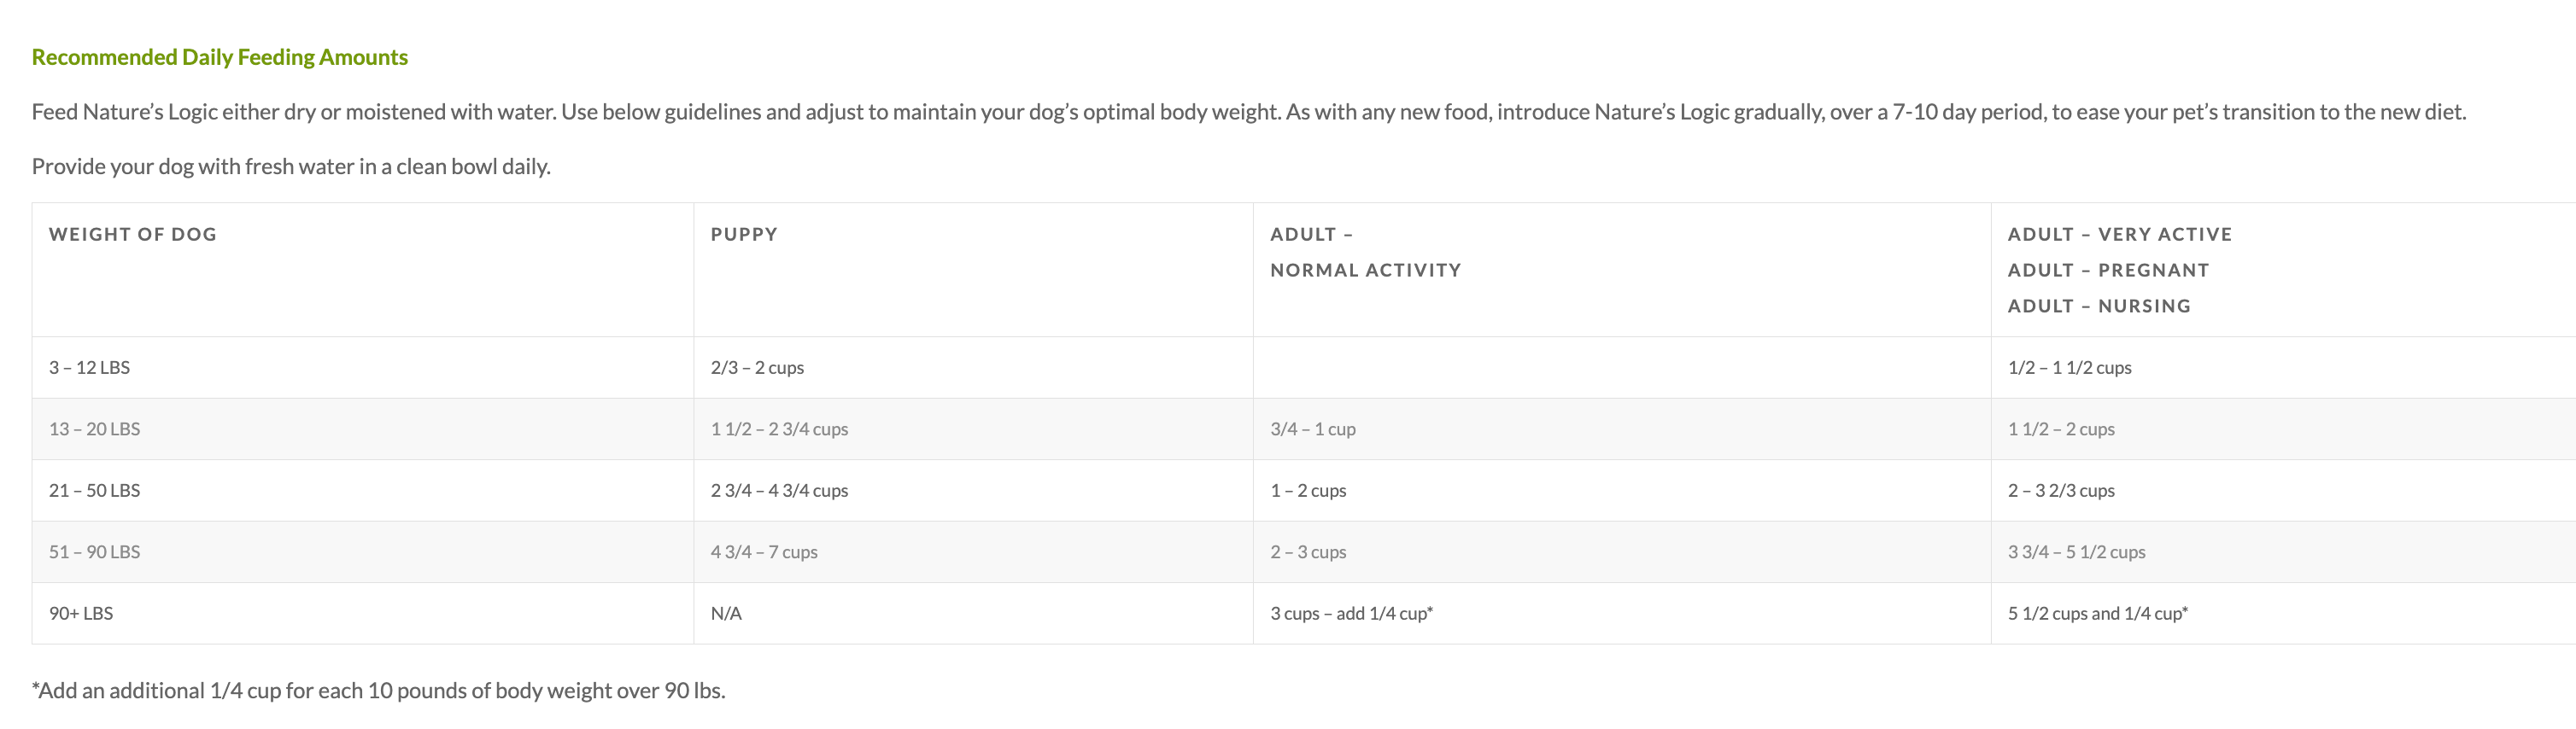Select the WEIGHT OF DOG column header
The width and height of the screenshot is (2576, 729).
pos(133,234)
